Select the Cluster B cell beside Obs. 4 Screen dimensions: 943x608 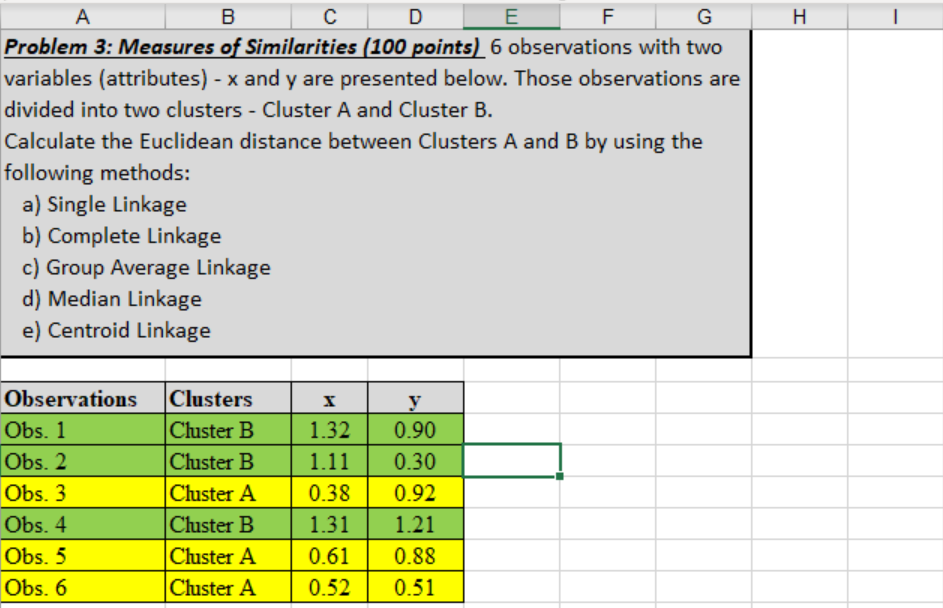(x=228, y=525)
